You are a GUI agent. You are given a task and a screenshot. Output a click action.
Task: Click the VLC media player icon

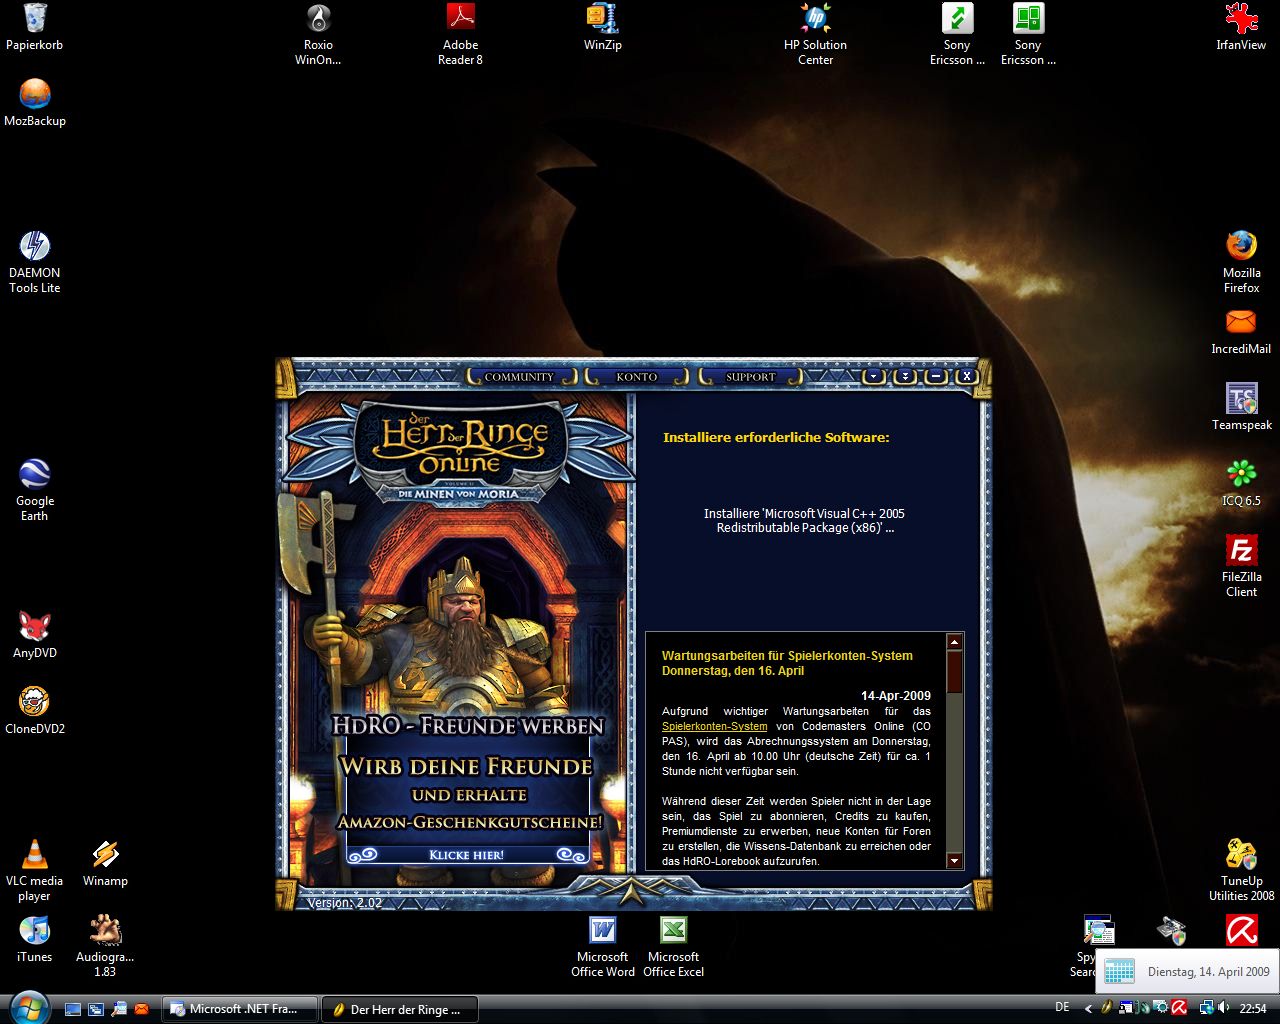[x=34, y=855]
